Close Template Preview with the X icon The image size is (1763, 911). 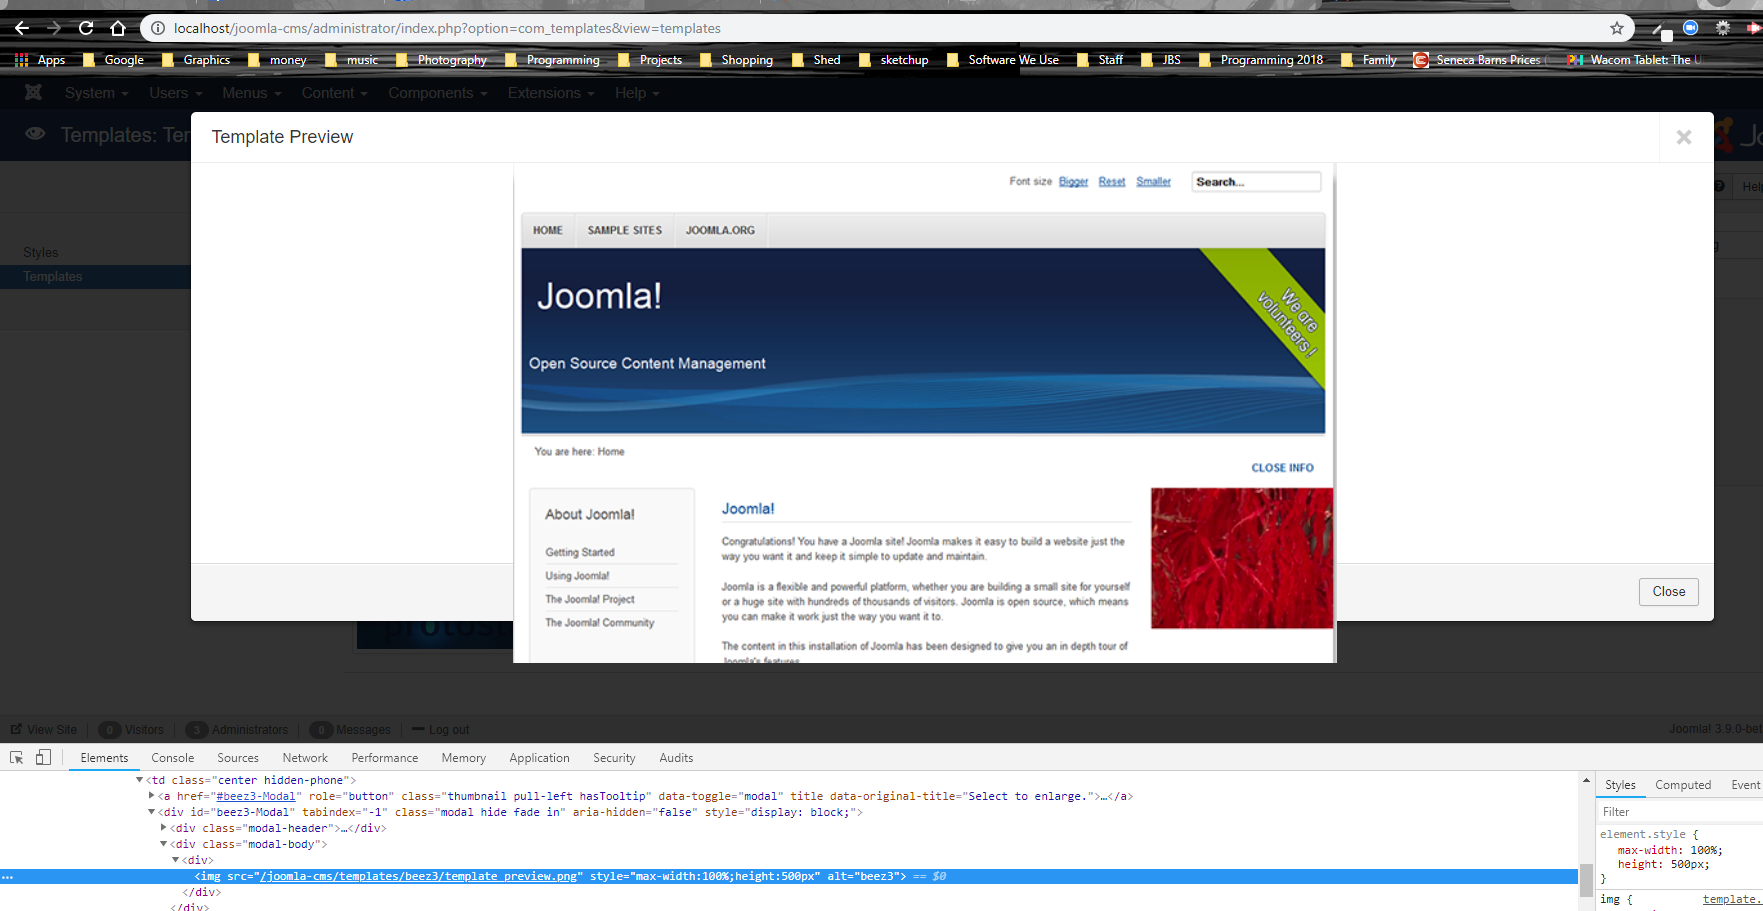1684,137
